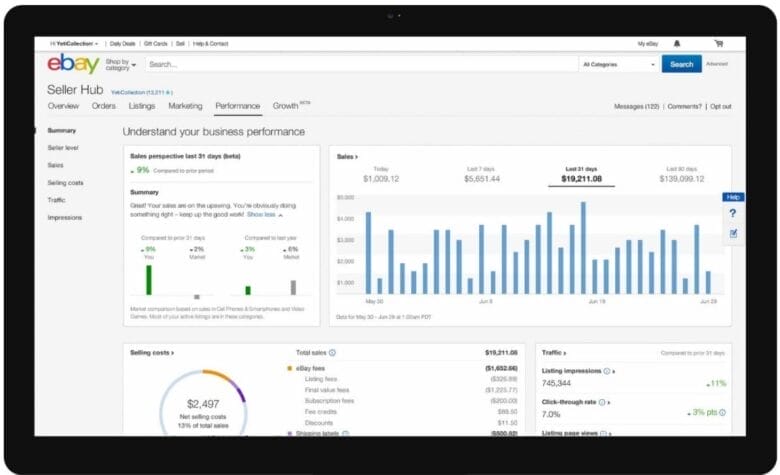
Task: Open the Messages (122) link
Action: tap(635, 106)
